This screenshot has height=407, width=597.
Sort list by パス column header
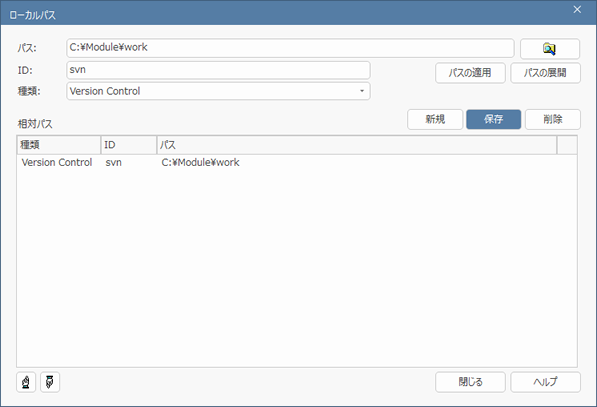(x=357, y=145)
